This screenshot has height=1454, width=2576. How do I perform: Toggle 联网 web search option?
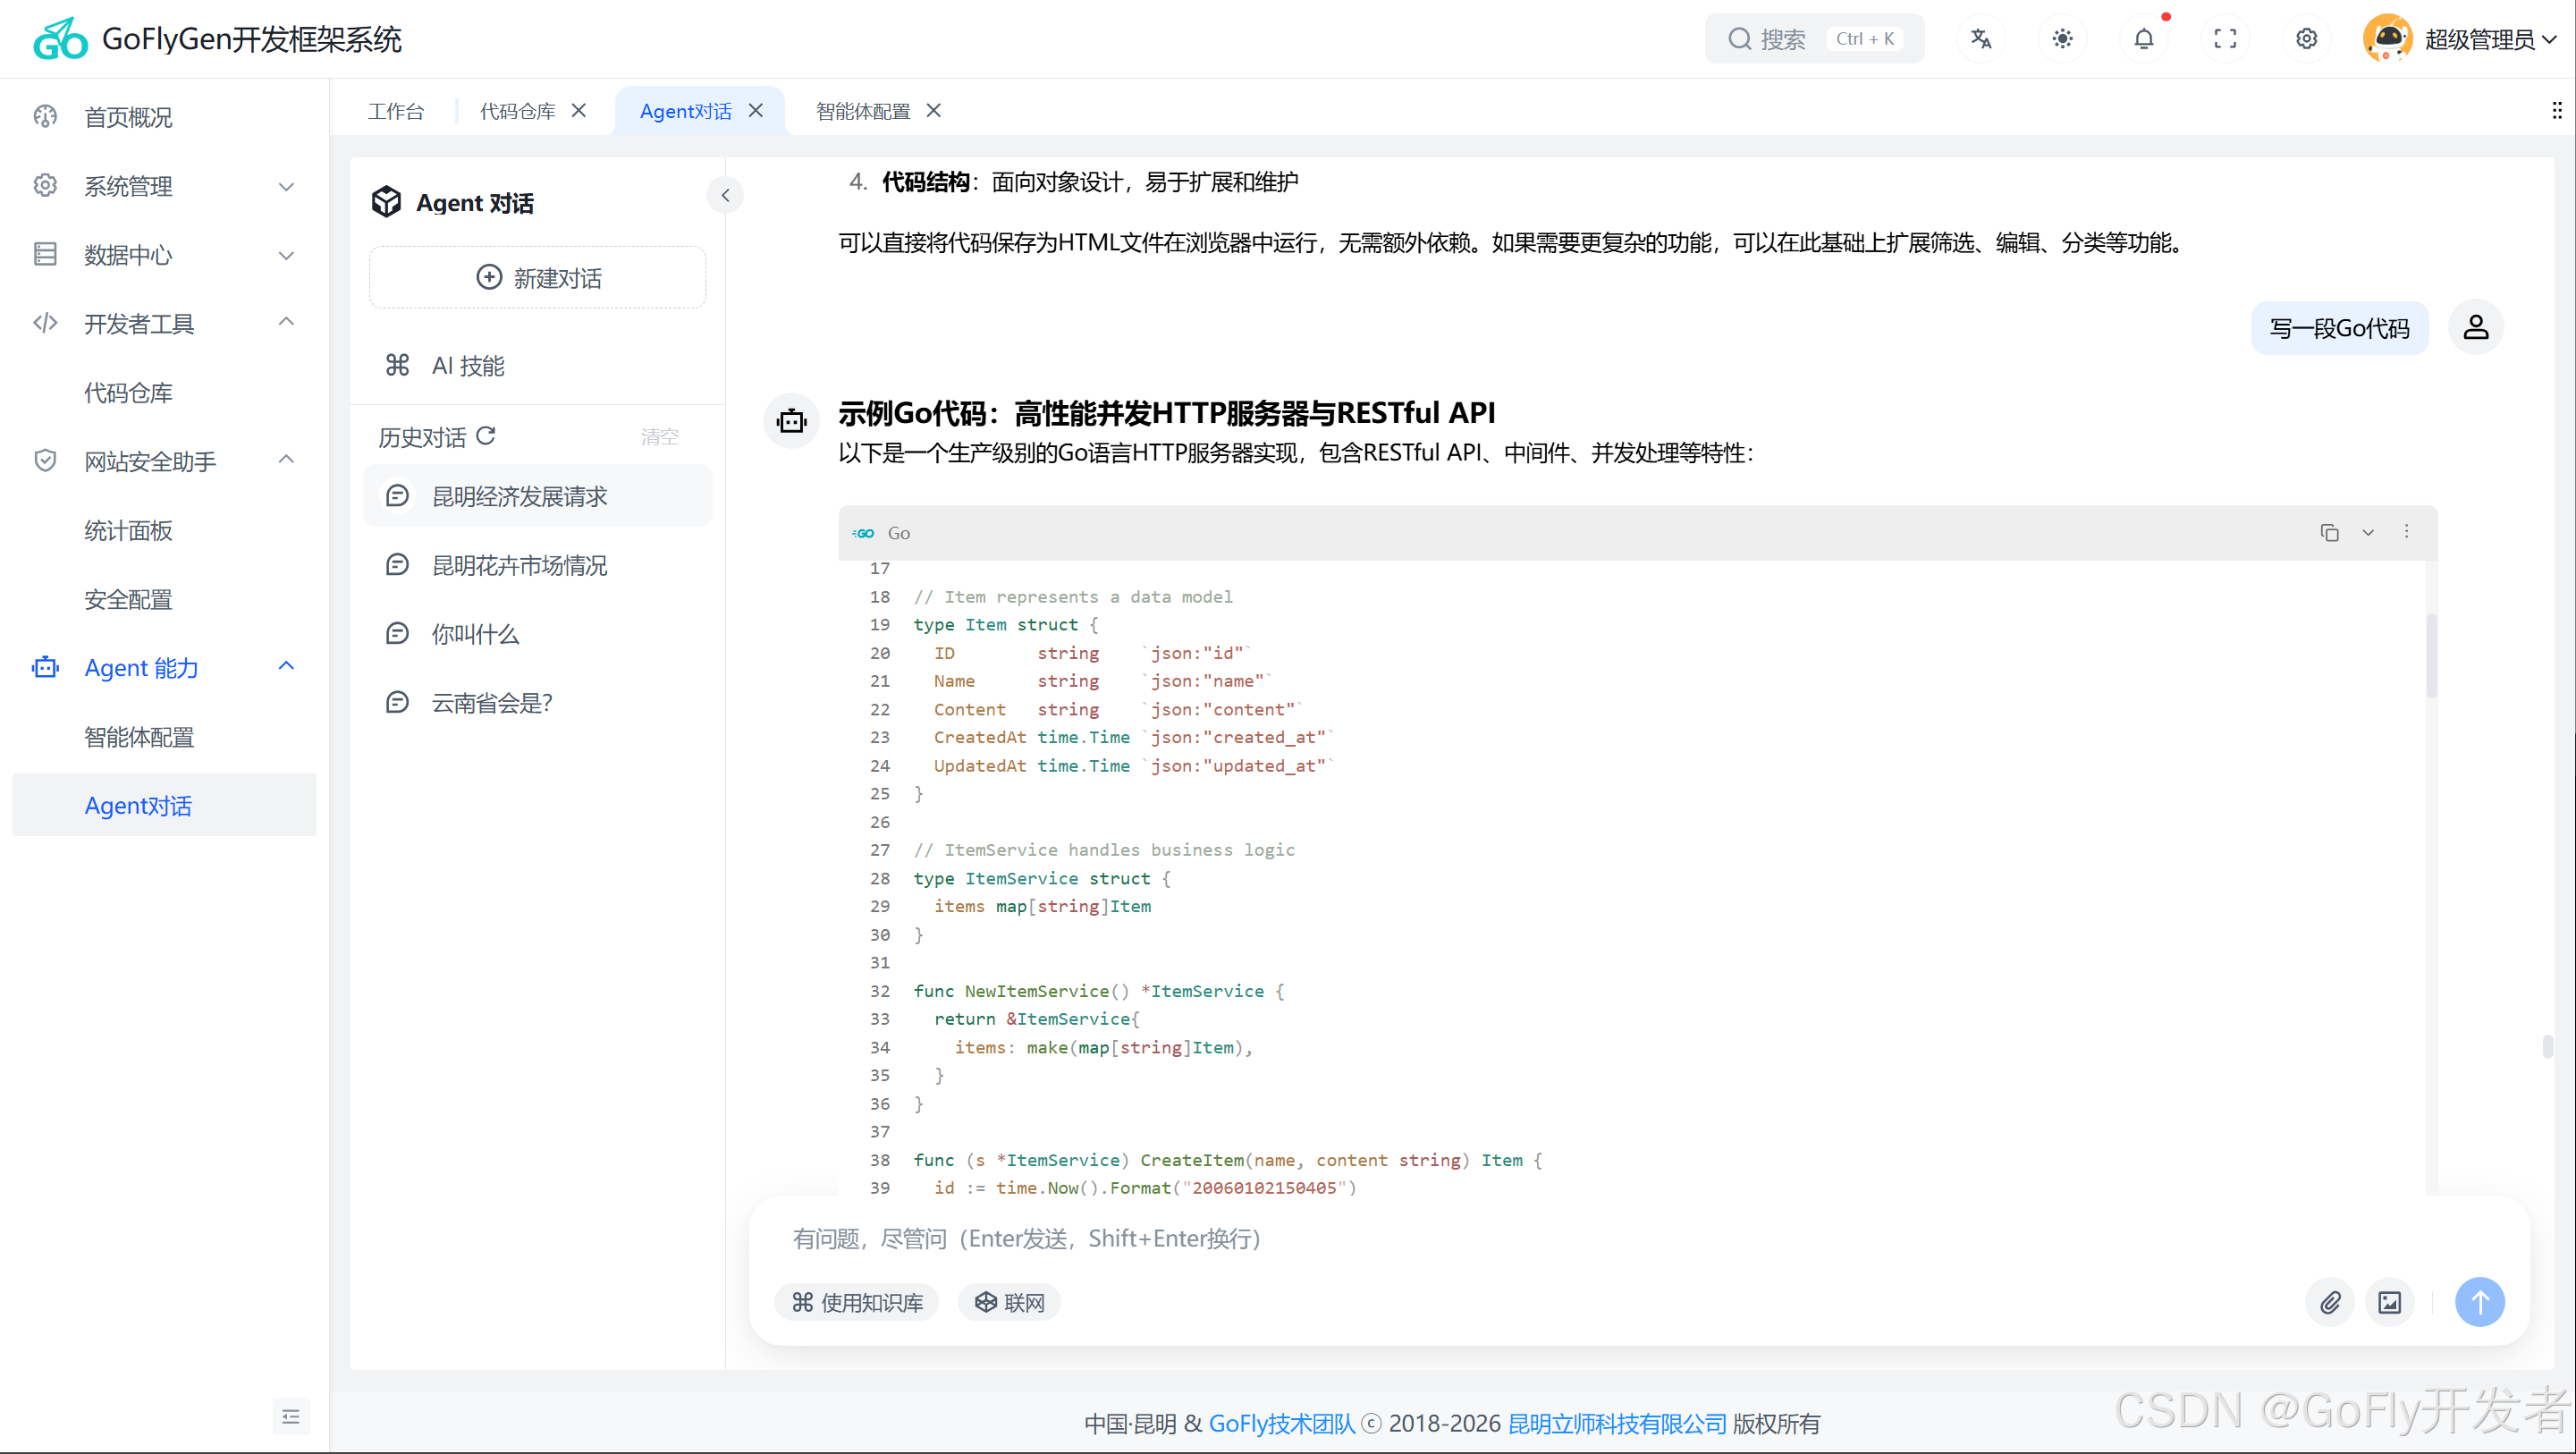click(1009, 1302)
